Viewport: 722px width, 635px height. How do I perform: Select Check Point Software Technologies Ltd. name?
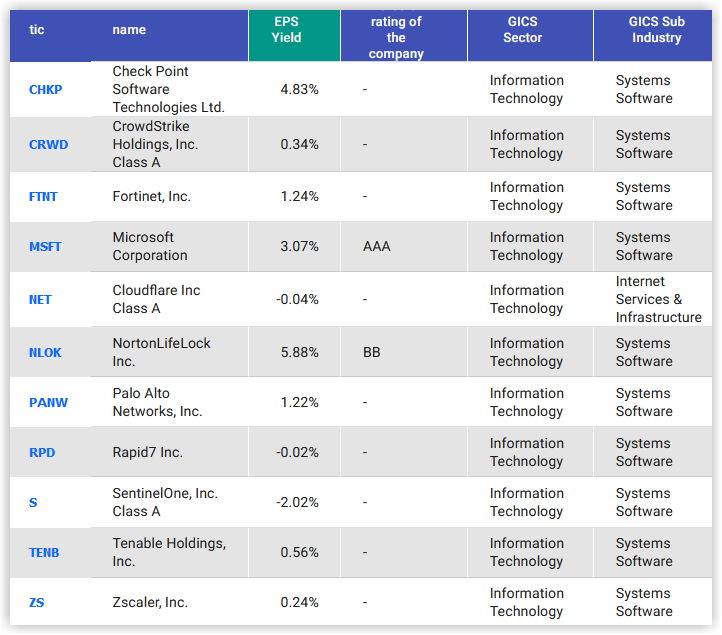coord(169,89)
